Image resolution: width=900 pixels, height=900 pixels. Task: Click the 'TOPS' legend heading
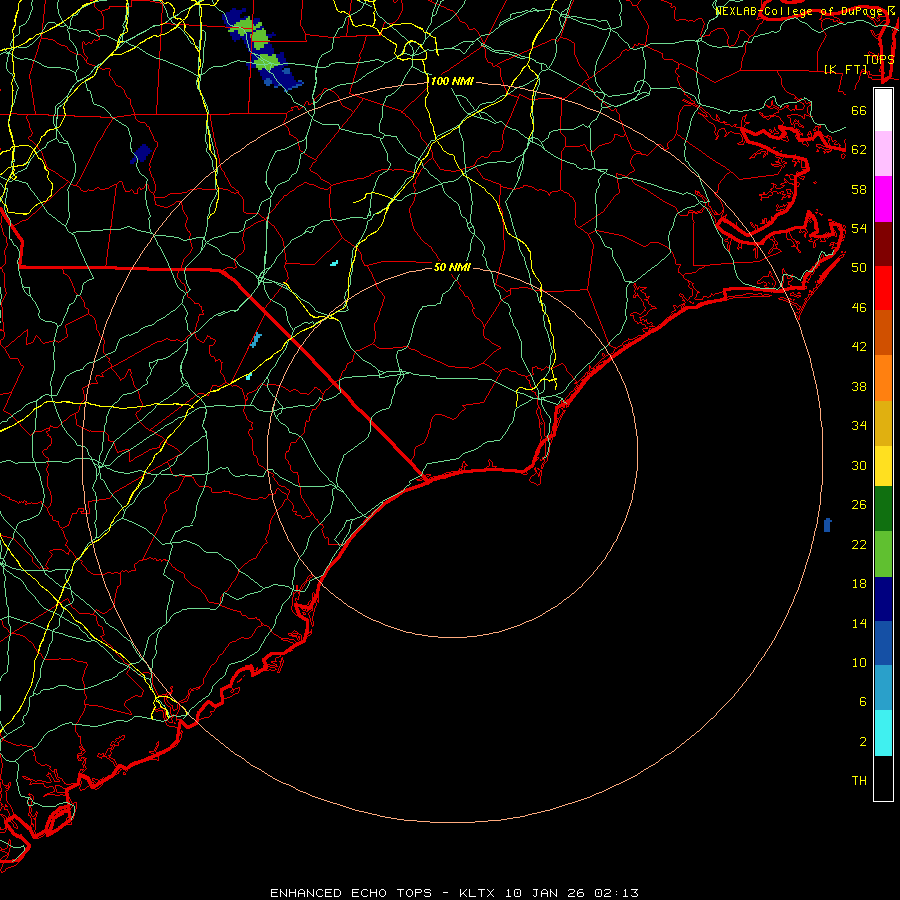point(879,59)
